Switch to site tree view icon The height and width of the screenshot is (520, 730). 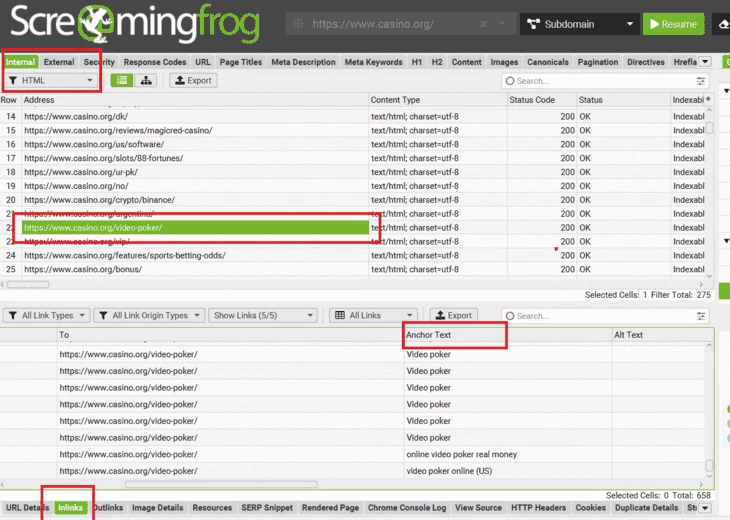[x=146, y=81]
